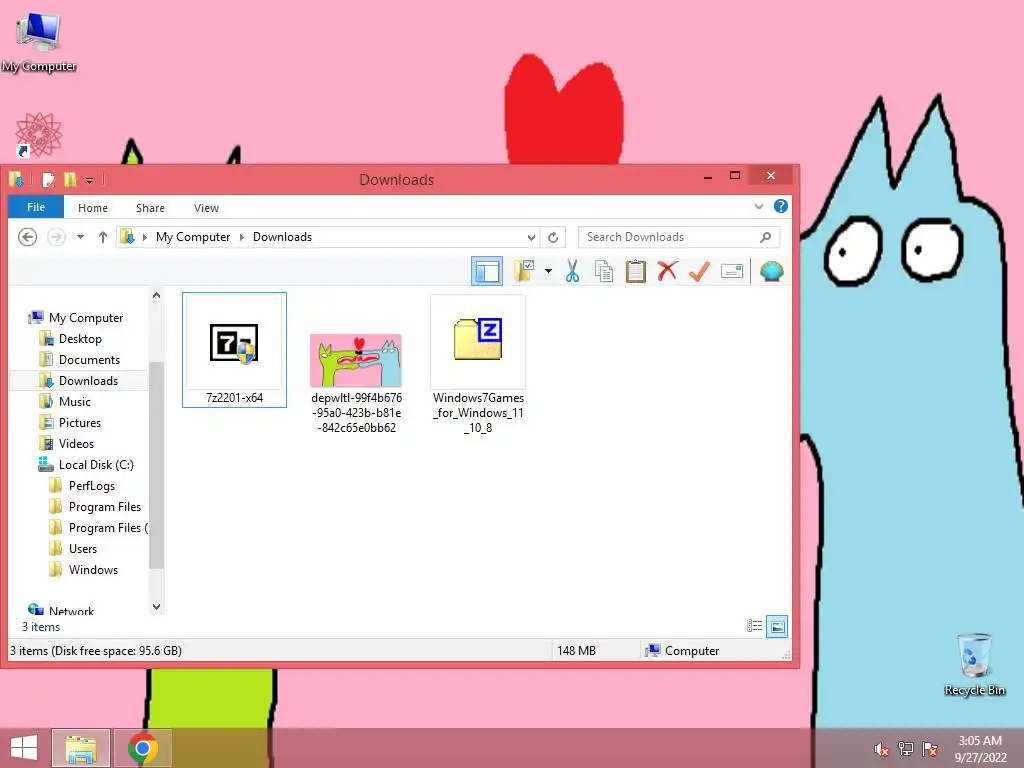
Task: Open My Computer desktop icon
Action: (39, 40)
